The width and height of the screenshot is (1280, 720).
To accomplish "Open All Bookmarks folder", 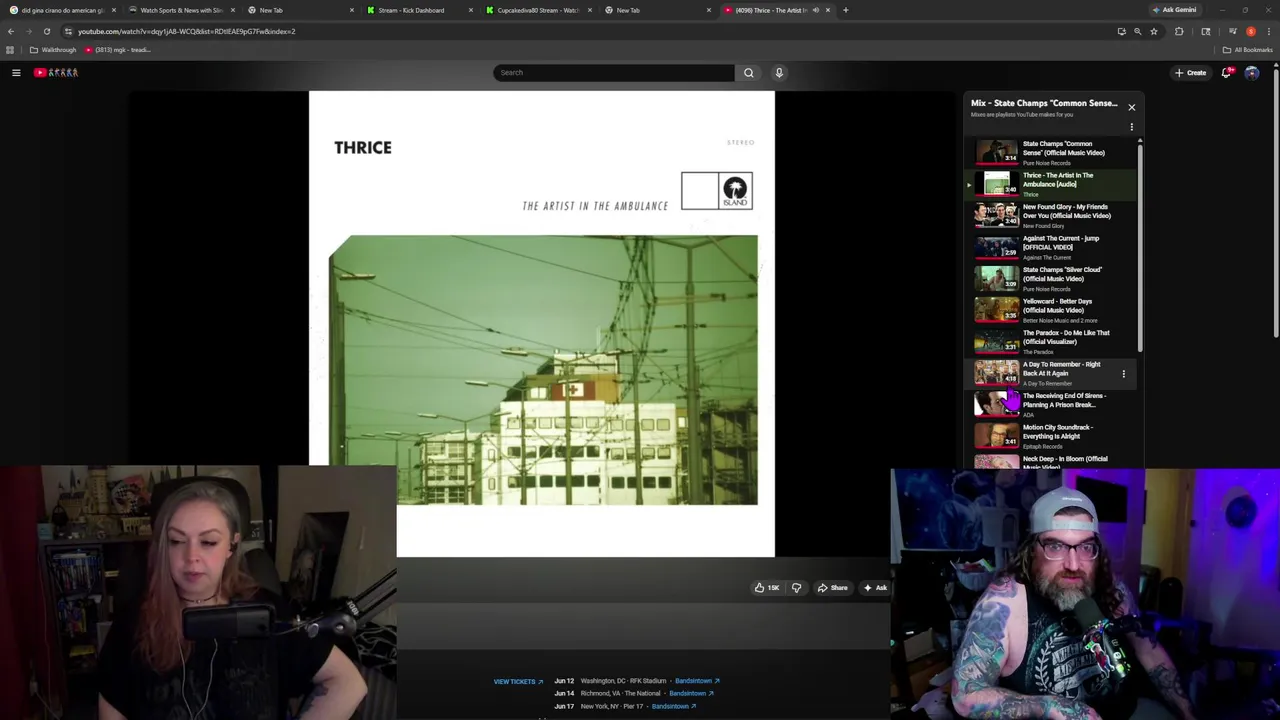I will 1248,50.
